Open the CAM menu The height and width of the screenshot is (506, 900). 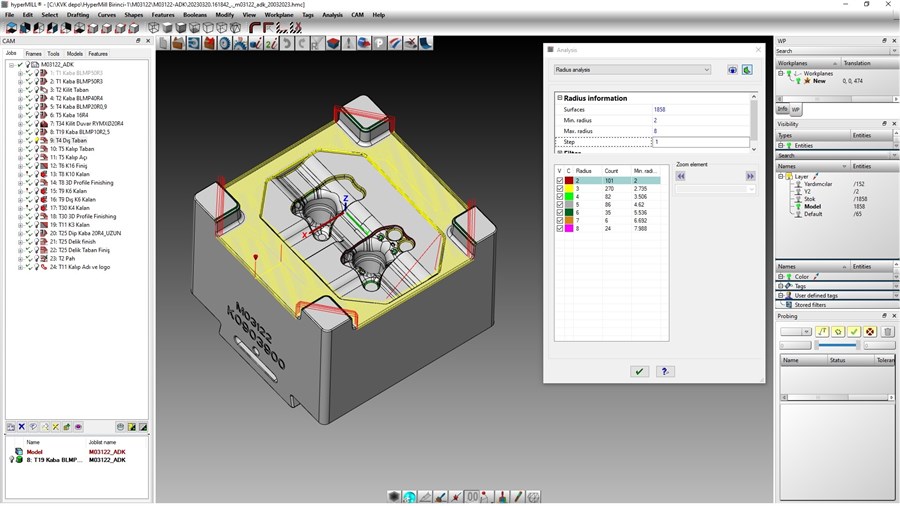pos(358,15)
